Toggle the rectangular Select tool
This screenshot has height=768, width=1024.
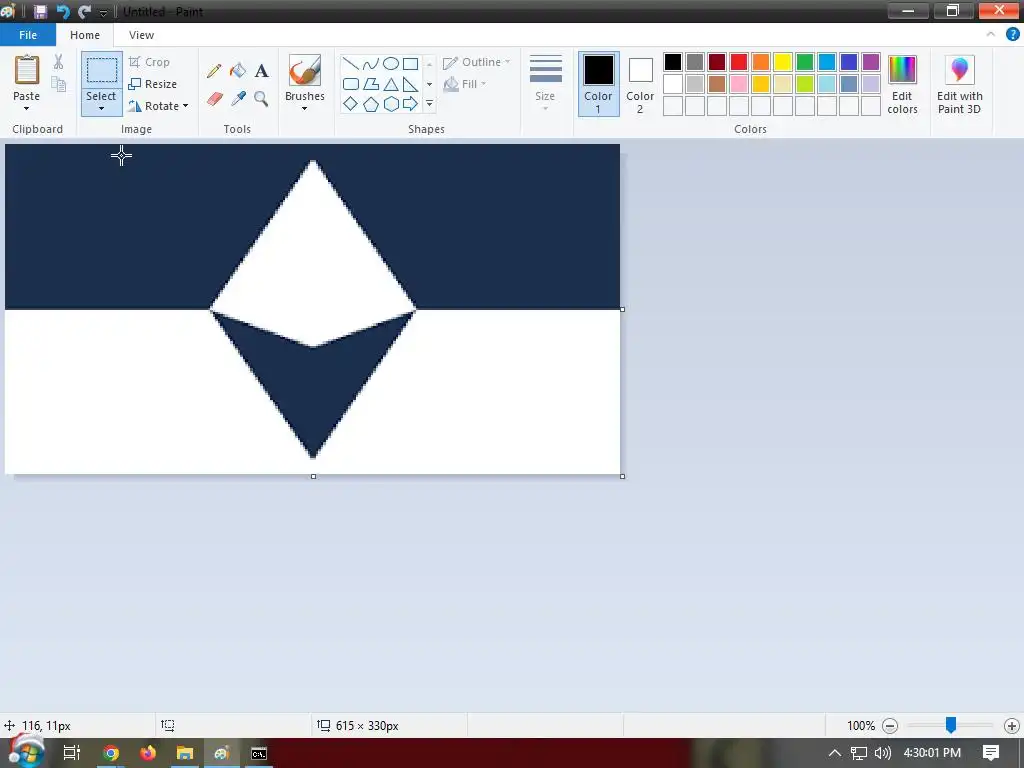click(102, 70)
